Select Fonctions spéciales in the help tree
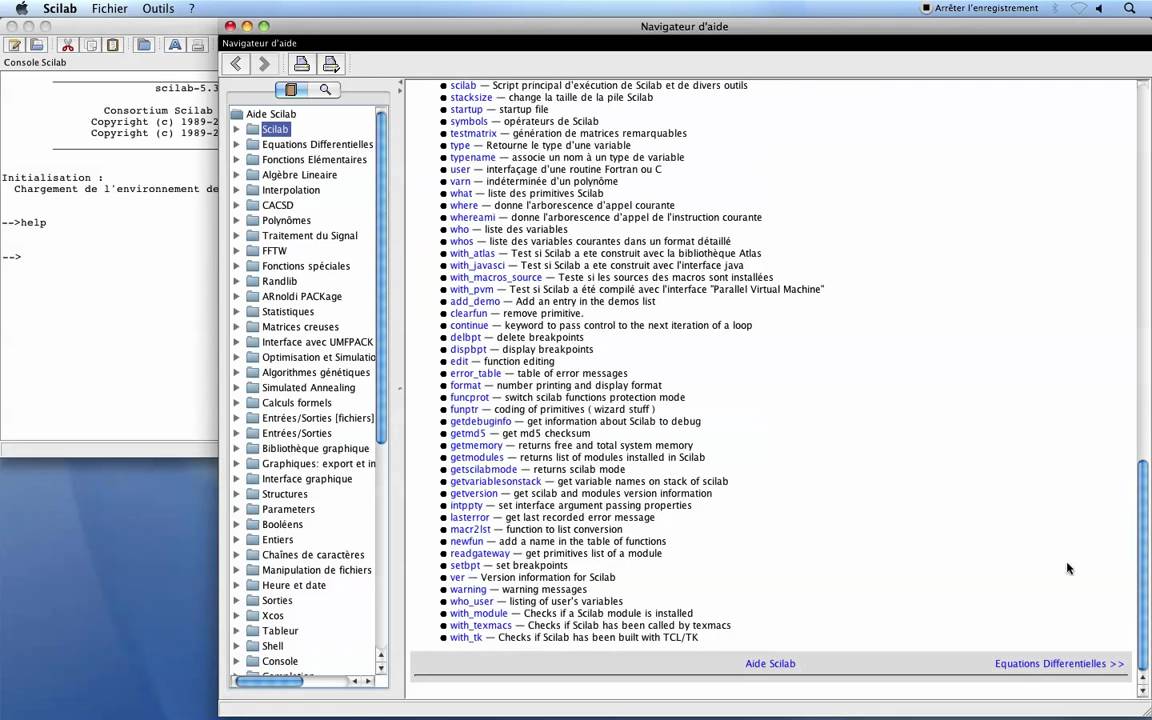The image size is (1152, 720). [306, 266]
